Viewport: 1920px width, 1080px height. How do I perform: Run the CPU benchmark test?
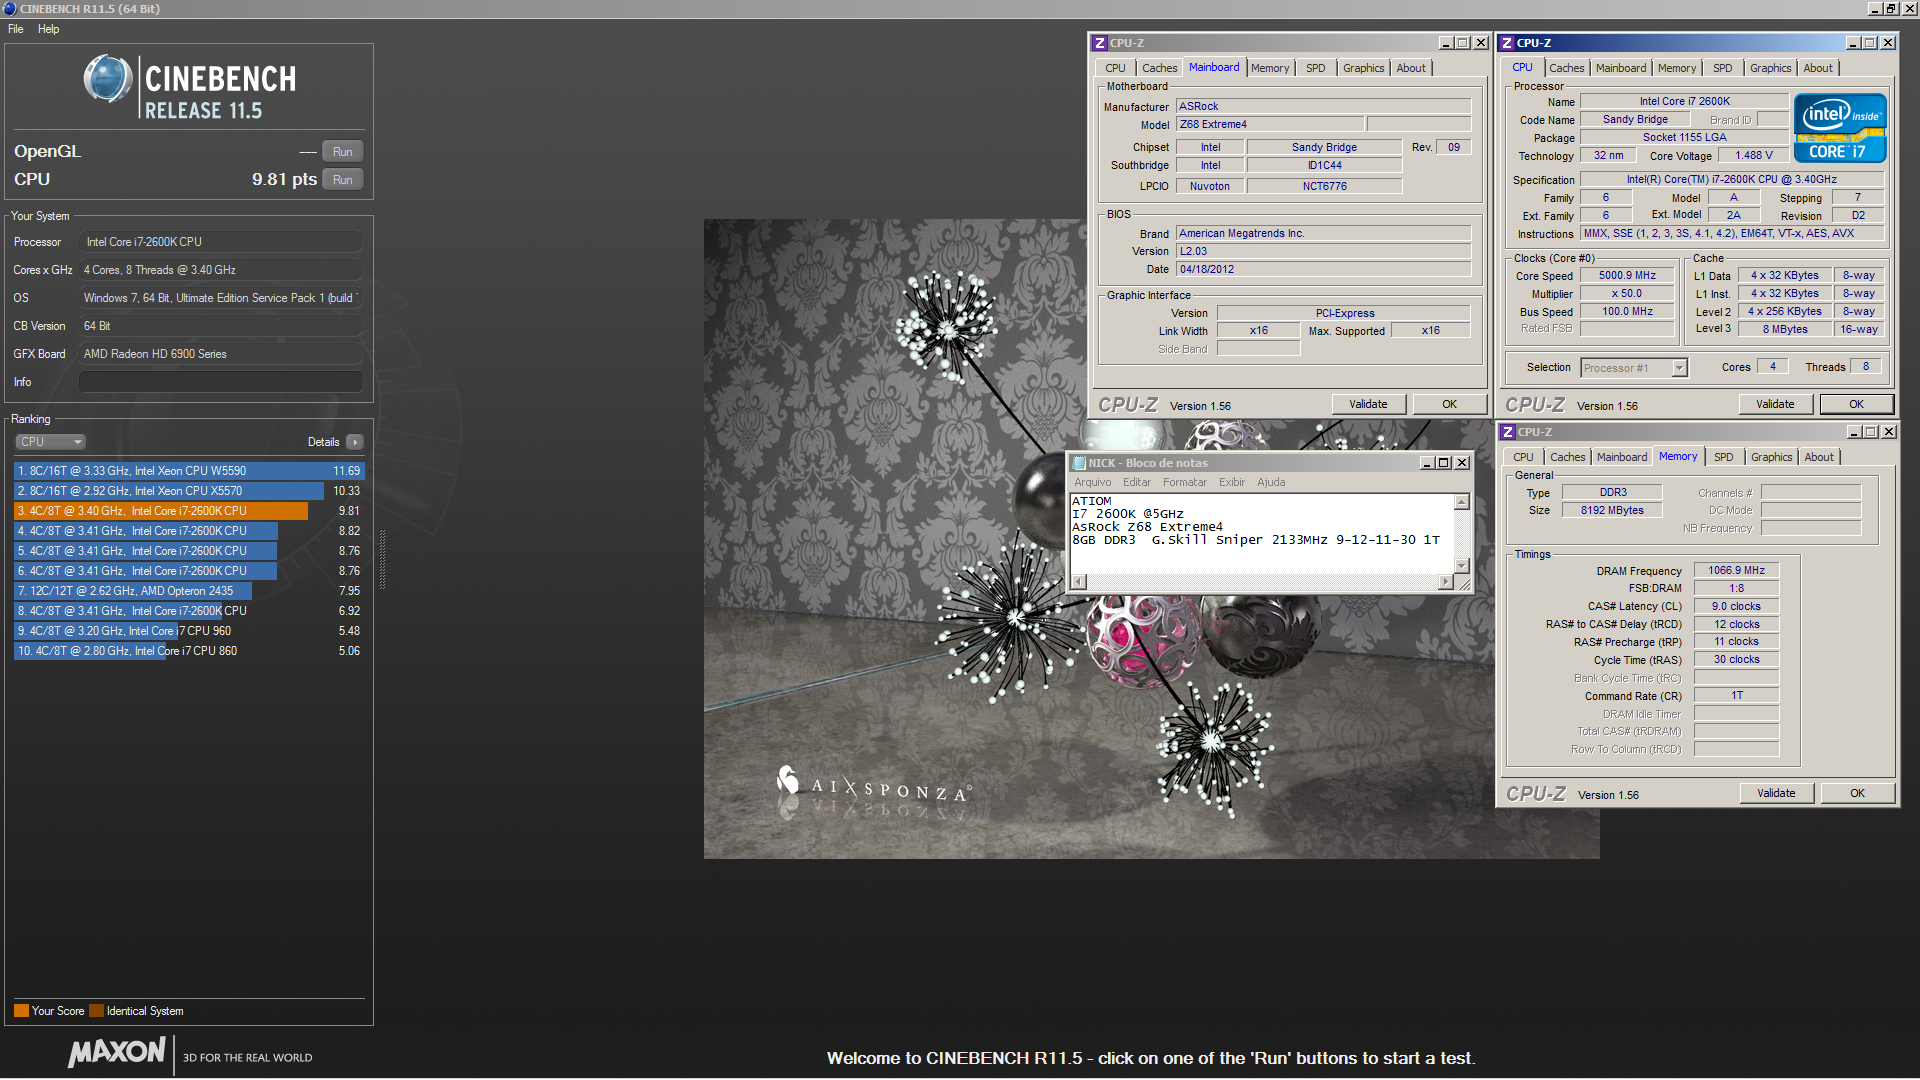(x=342, y=180)
